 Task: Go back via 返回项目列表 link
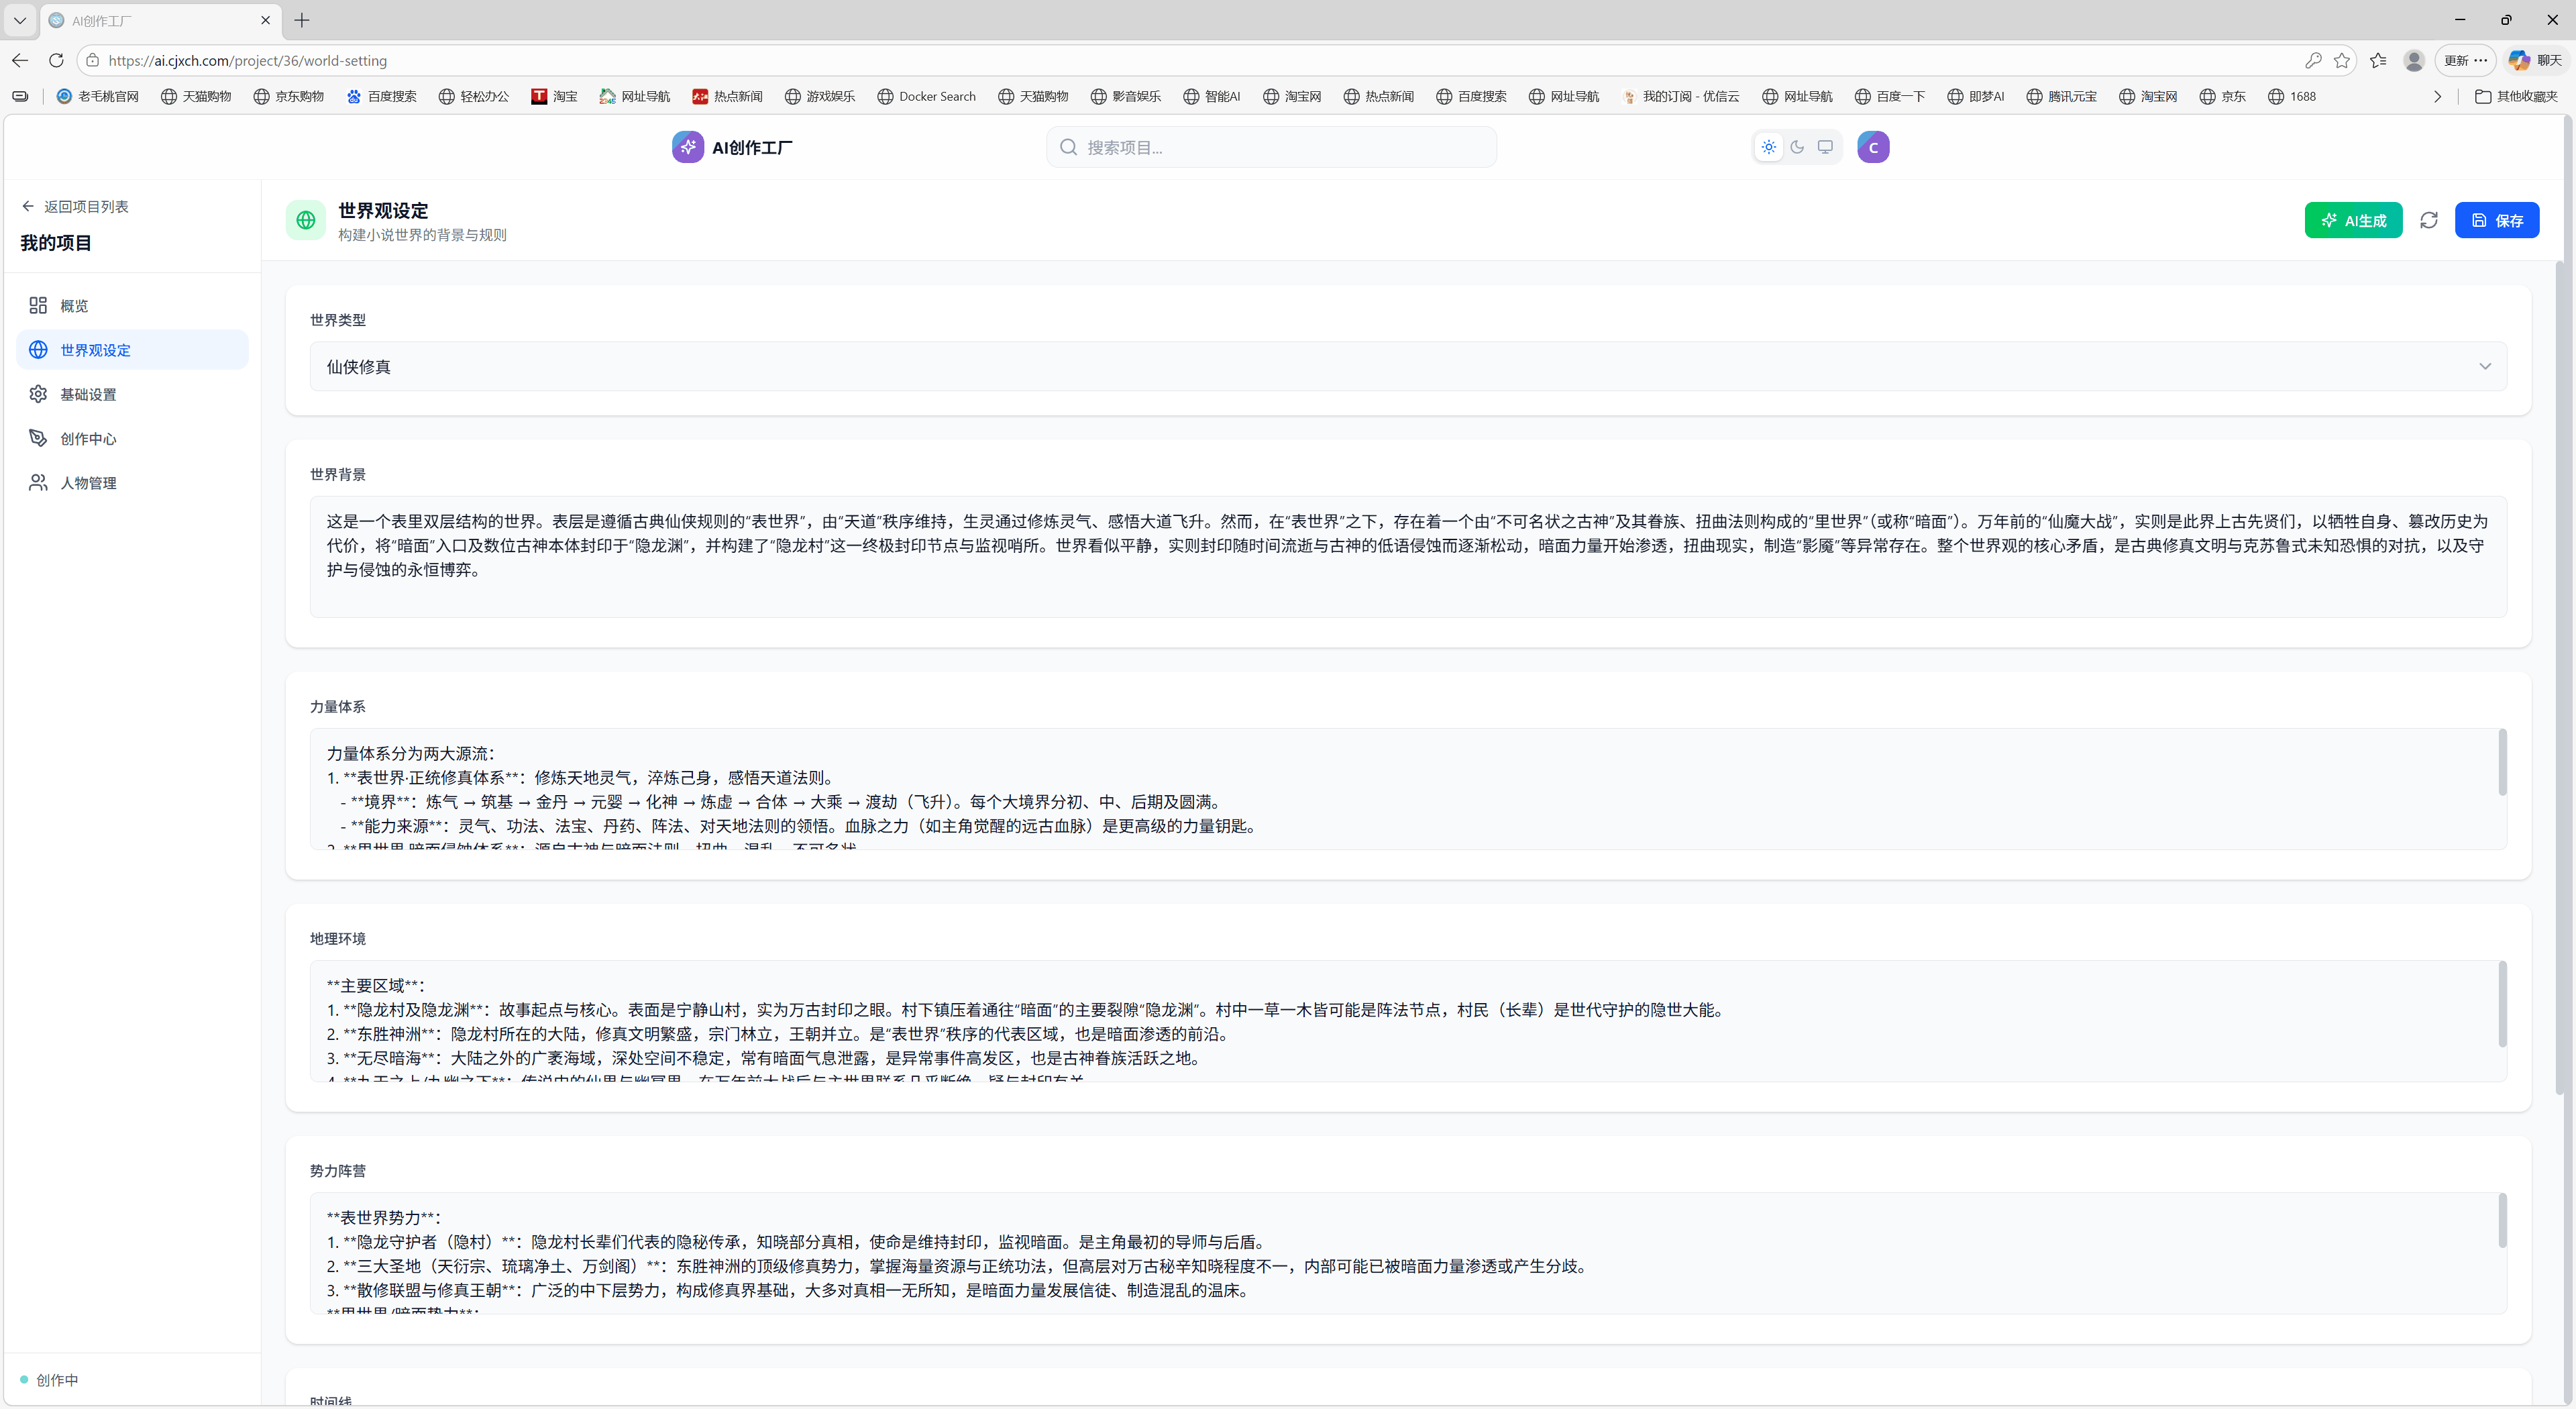tap(75, 206)
